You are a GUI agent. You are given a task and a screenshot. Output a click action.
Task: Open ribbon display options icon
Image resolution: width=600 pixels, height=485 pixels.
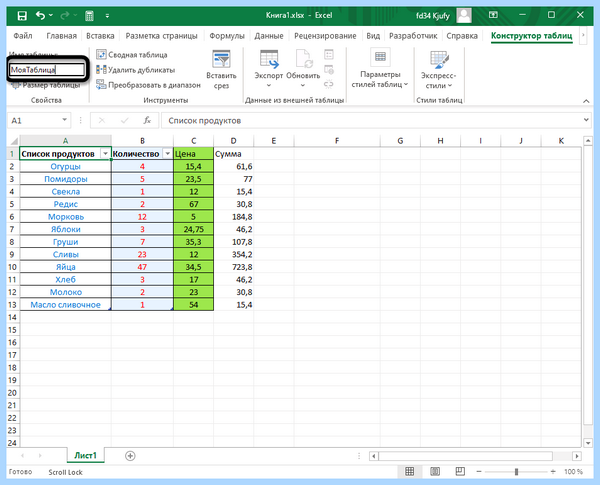(x=493, y=15)
